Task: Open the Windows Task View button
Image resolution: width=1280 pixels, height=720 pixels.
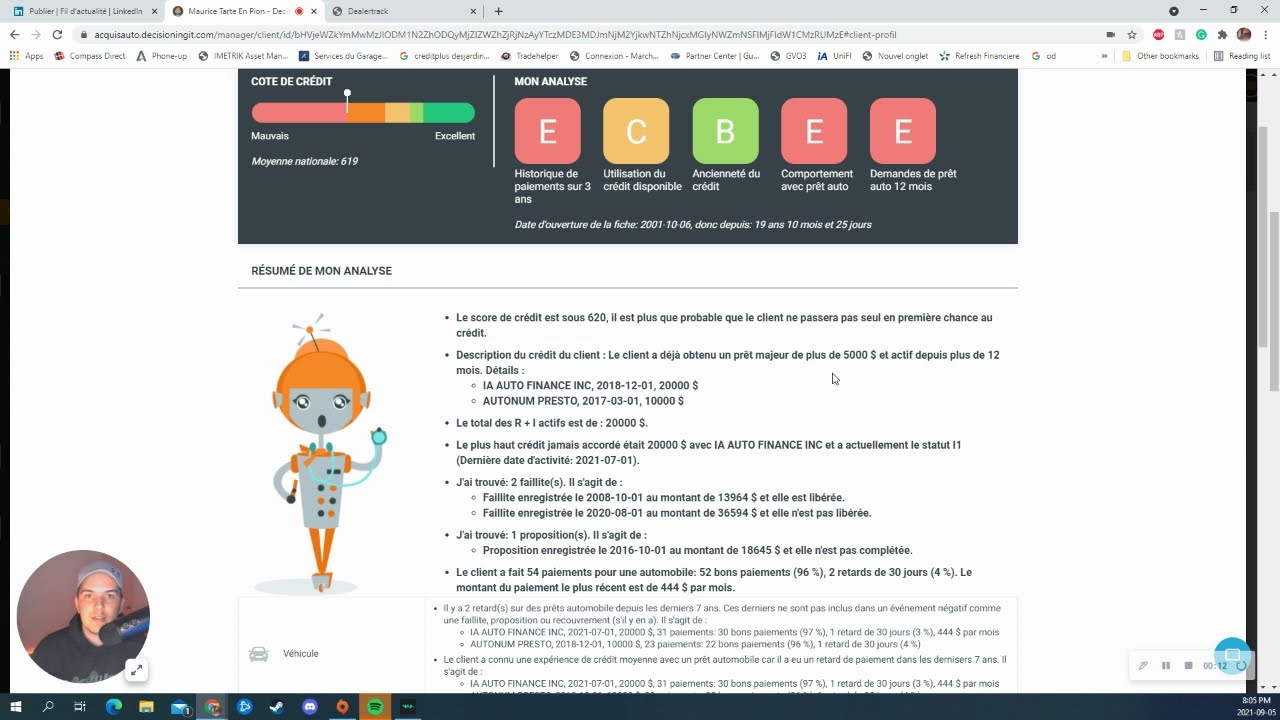Action: tap(80, 707)
